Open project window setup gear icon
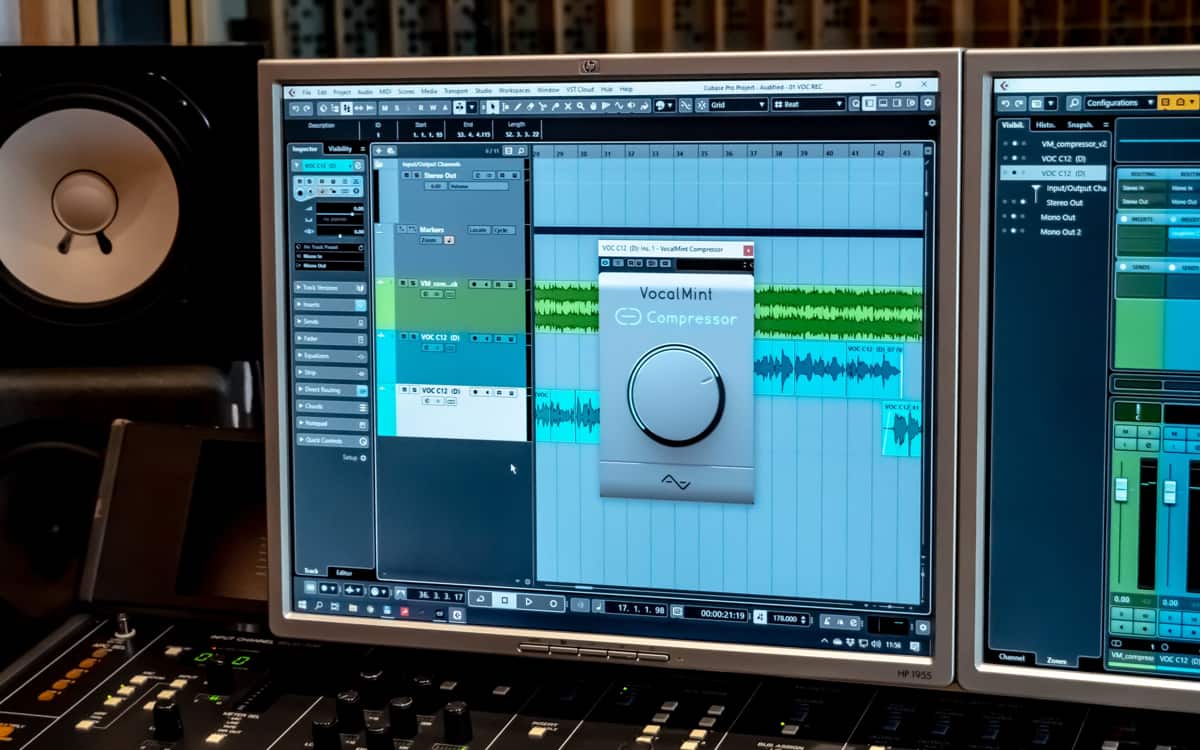This screenshot has width=1200, height=750. pyautogui.click(x=928, y=103)
